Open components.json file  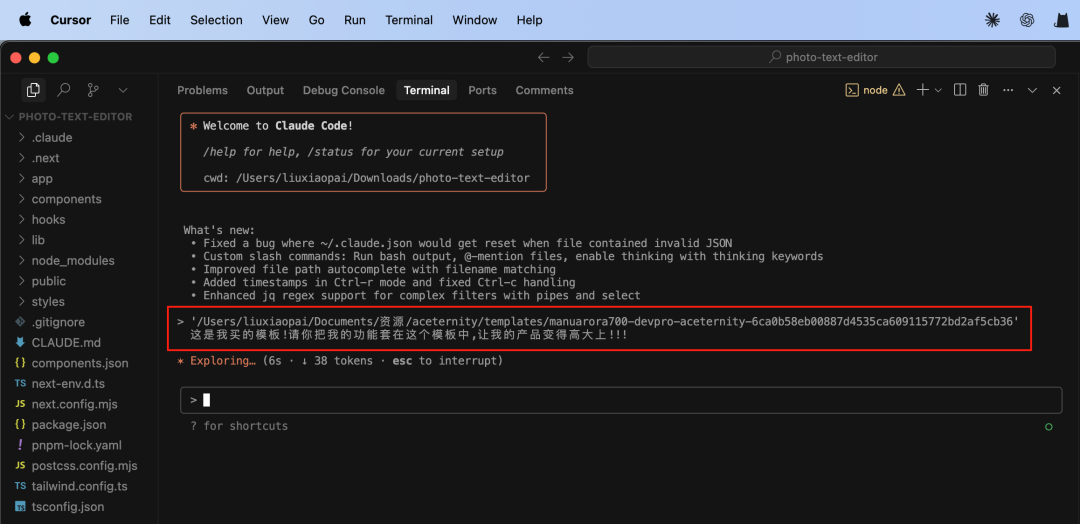(80, 363)
